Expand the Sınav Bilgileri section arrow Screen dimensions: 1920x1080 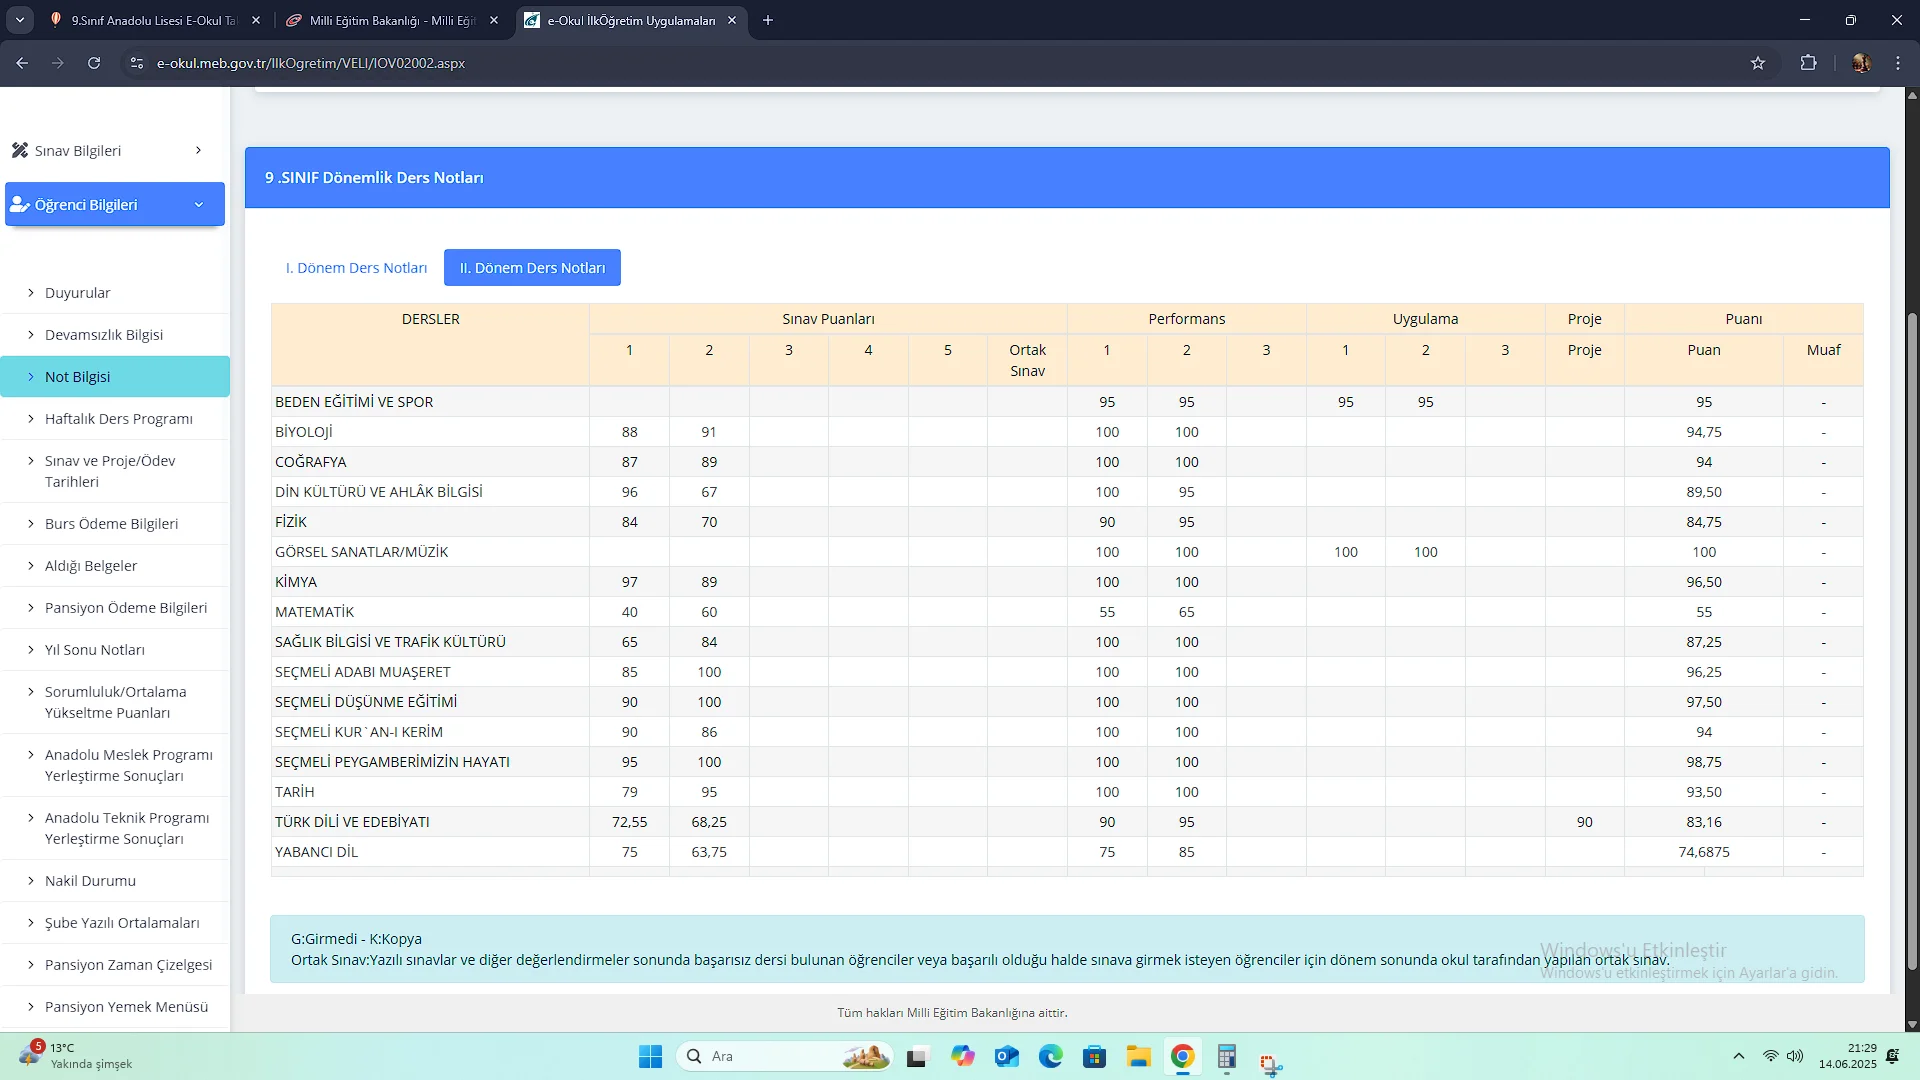[x=198, y=150]
